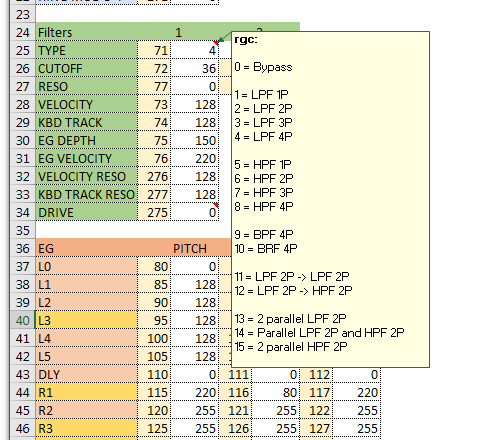The width and height of the screenshot is (477, 440).
Task: Click the CUTOFF value cell containing 36
Action: click(x=195, y=69)
